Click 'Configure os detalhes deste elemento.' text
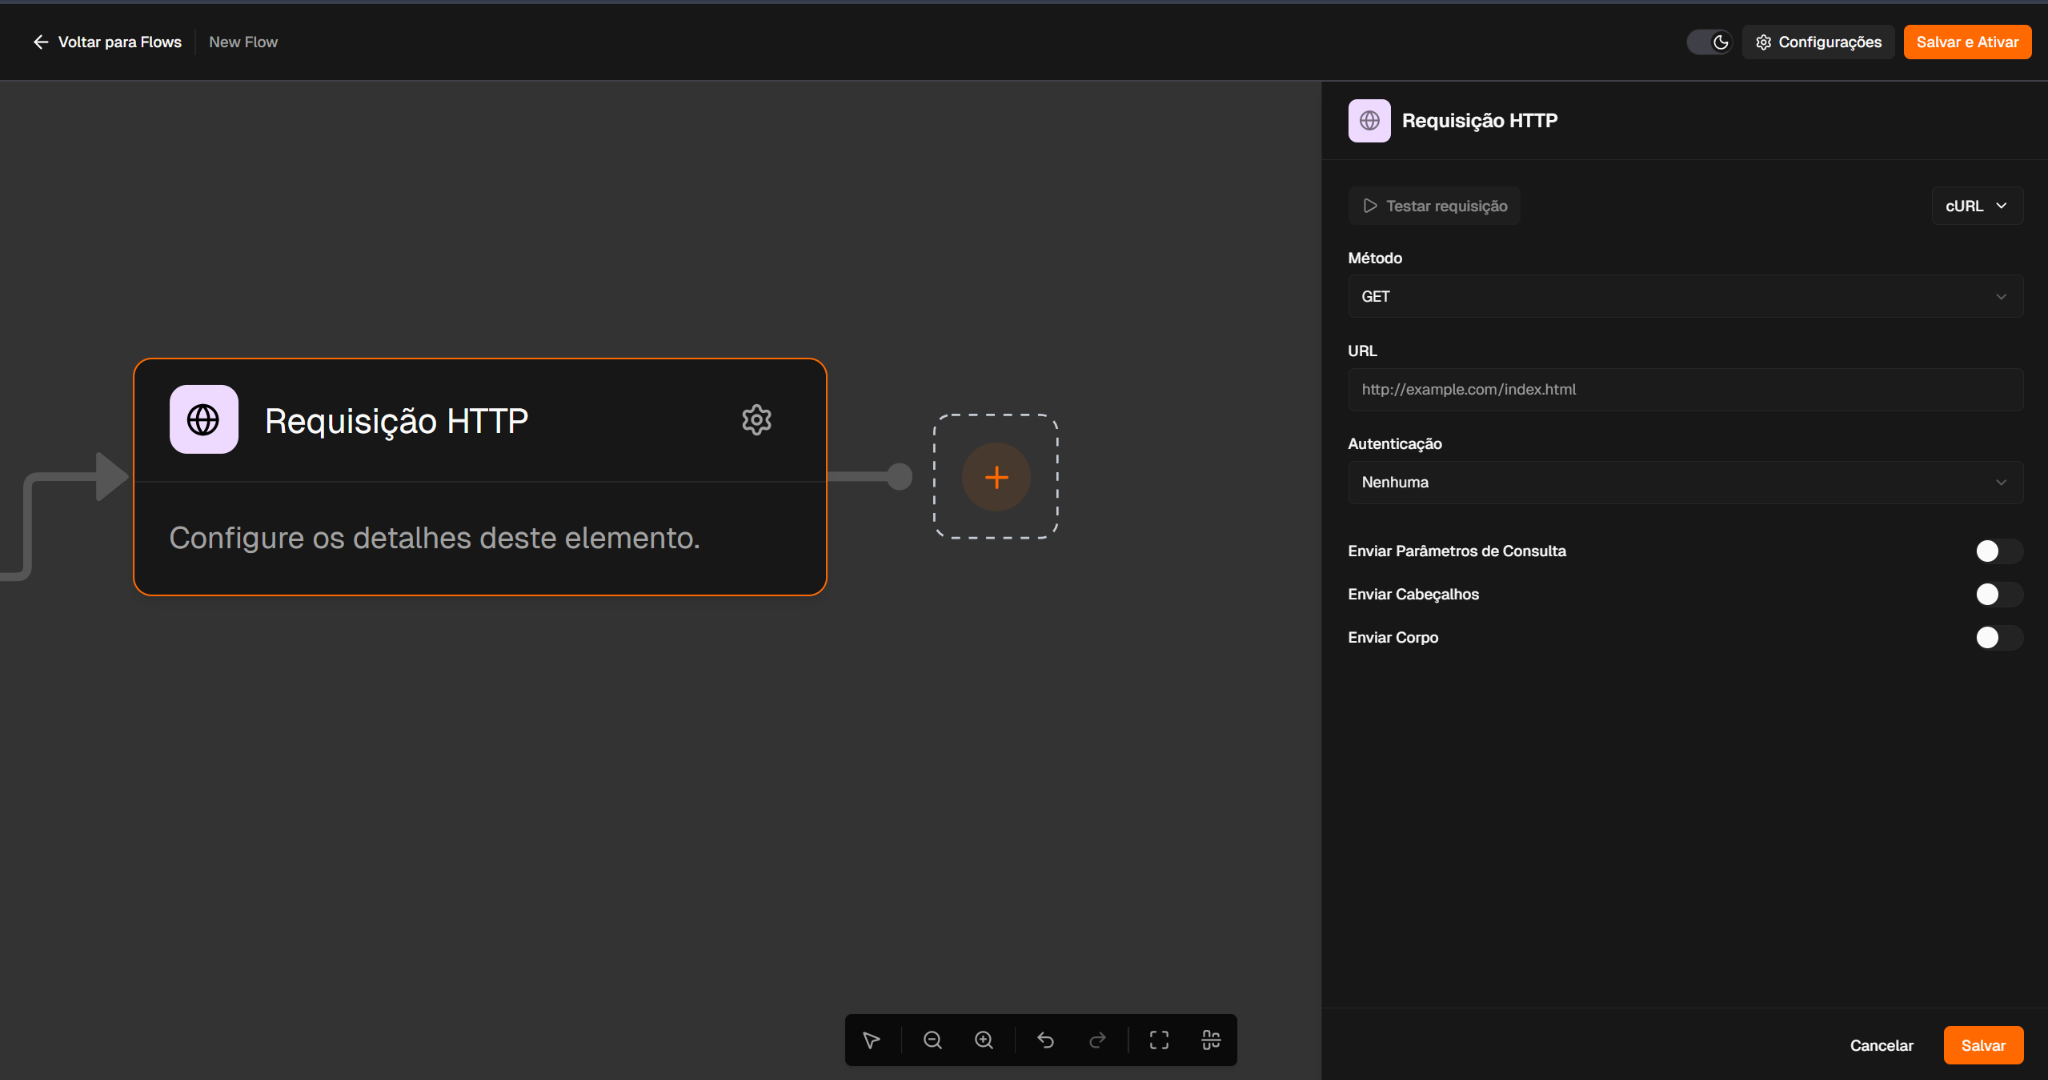 [434, 538]
